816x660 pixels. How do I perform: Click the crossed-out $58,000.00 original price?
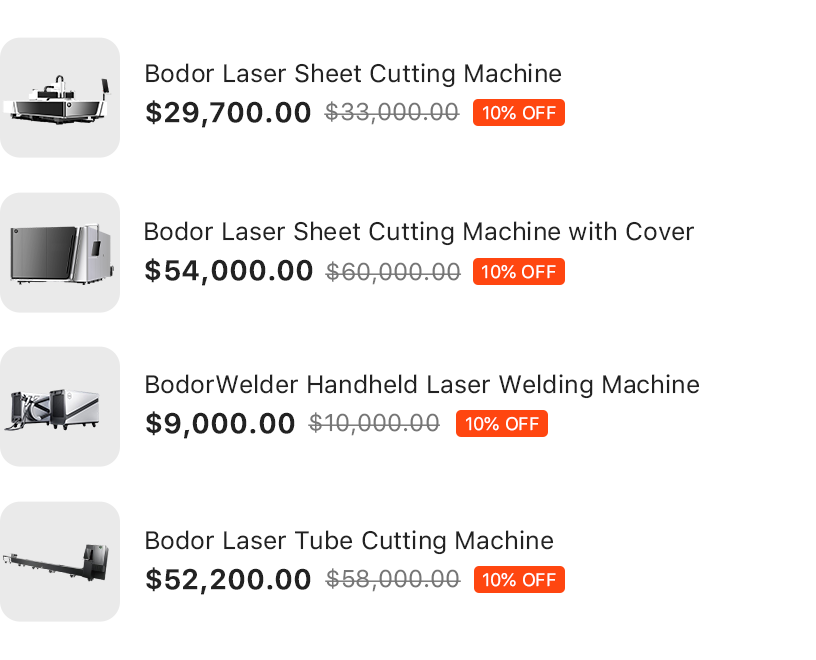393,580
